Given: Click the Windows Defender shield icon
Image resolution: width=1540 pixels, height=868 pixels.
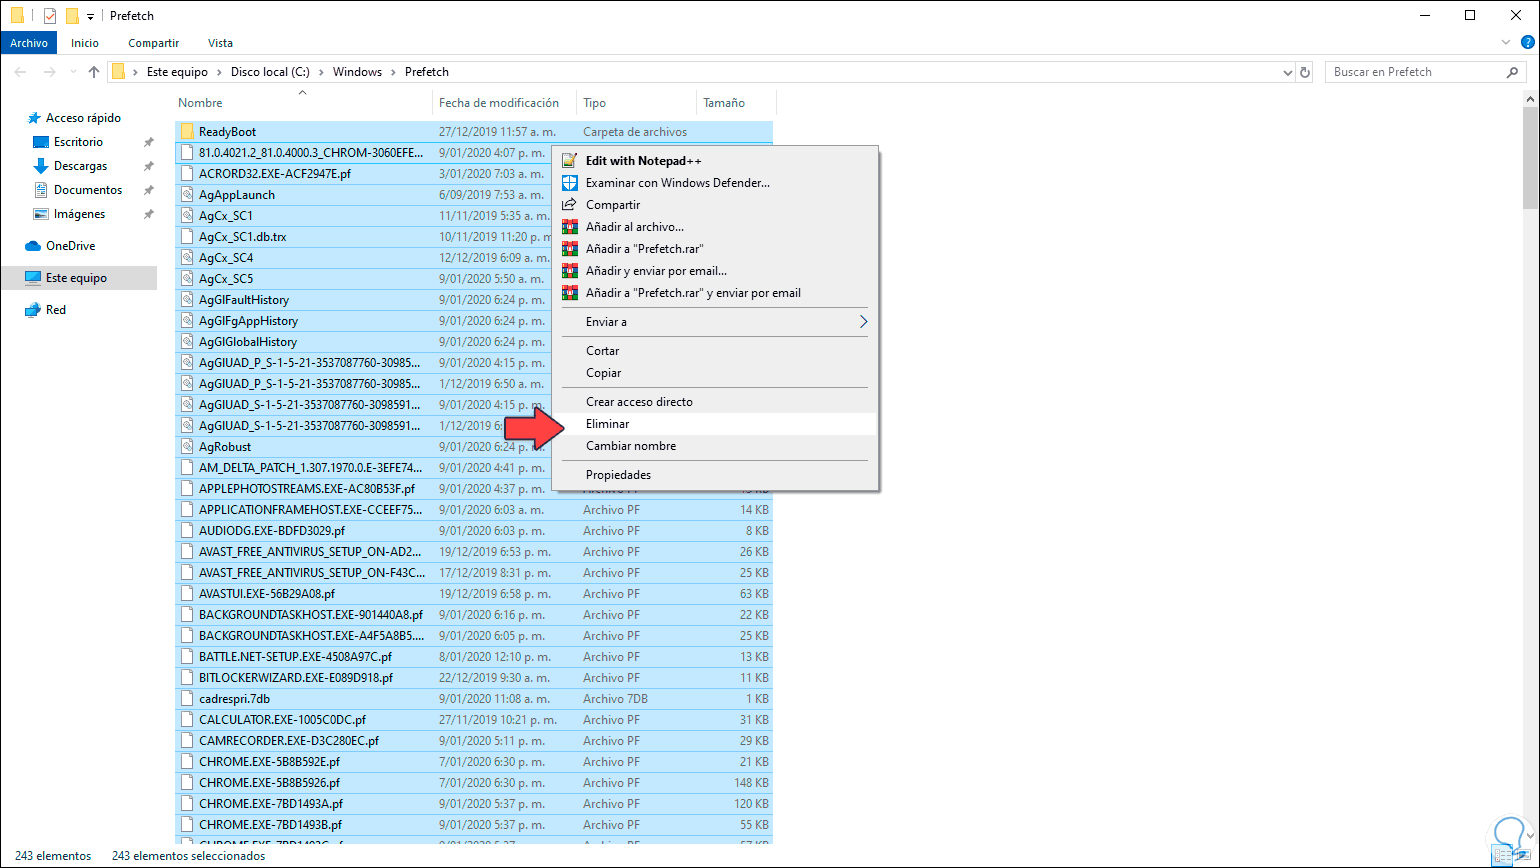Looking at the screenshot, I should click(x=570, y=183).
